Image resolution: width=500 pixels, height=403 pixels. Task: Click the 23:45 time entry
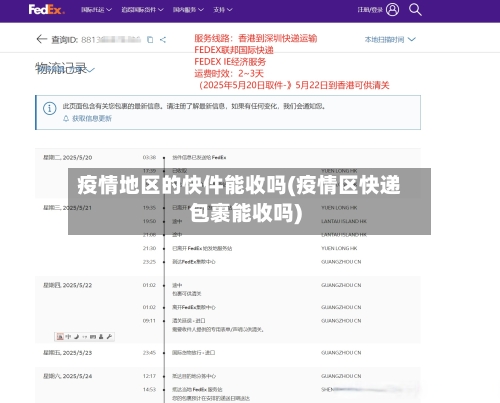[149, 352]
